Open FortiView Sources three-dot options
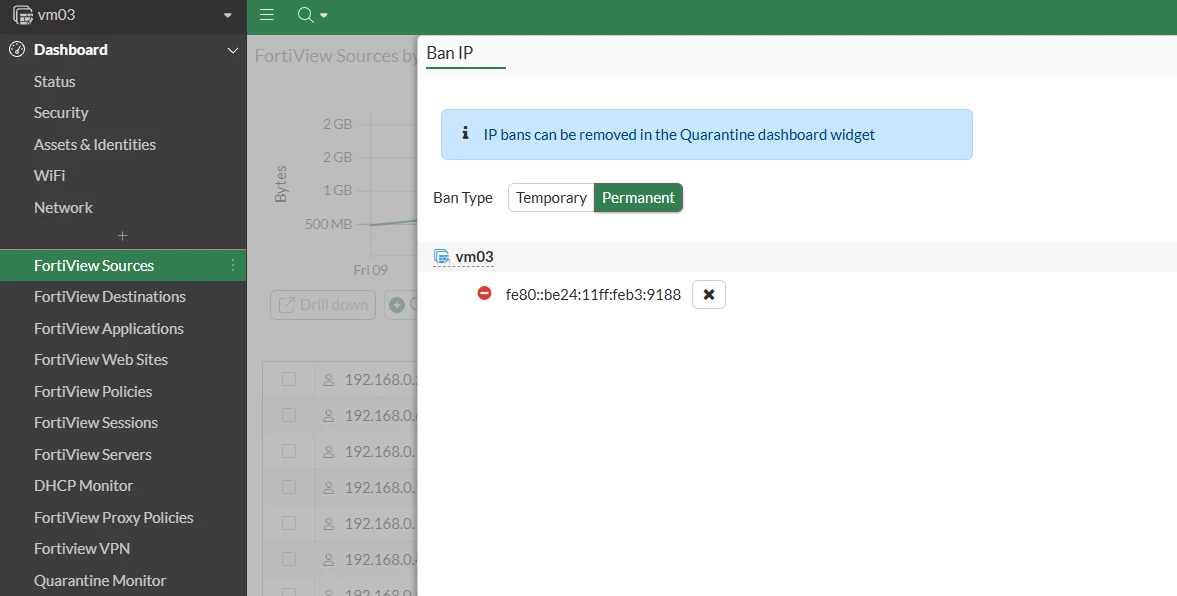Screen dimensions: 1177x596 [233, 266]
